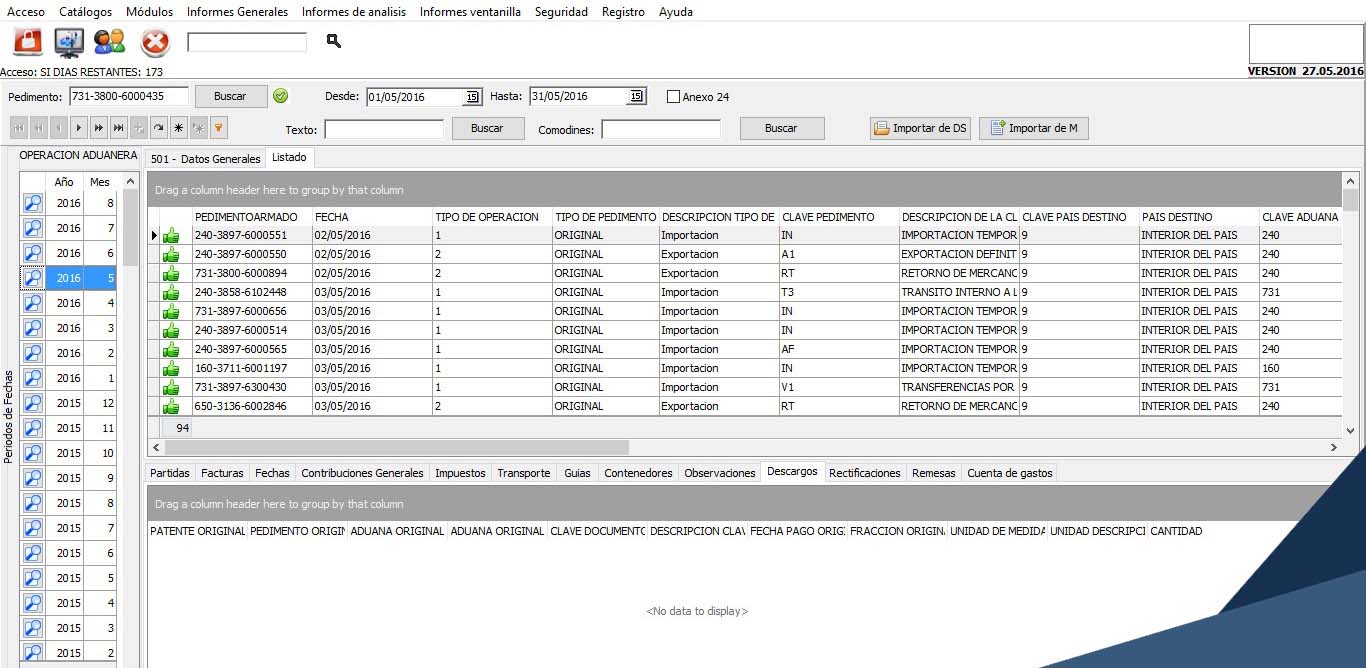Switch to the Contenedores tab
Image resolution: width=1366 pixels, height=668 pixels.
click(638, 473)
